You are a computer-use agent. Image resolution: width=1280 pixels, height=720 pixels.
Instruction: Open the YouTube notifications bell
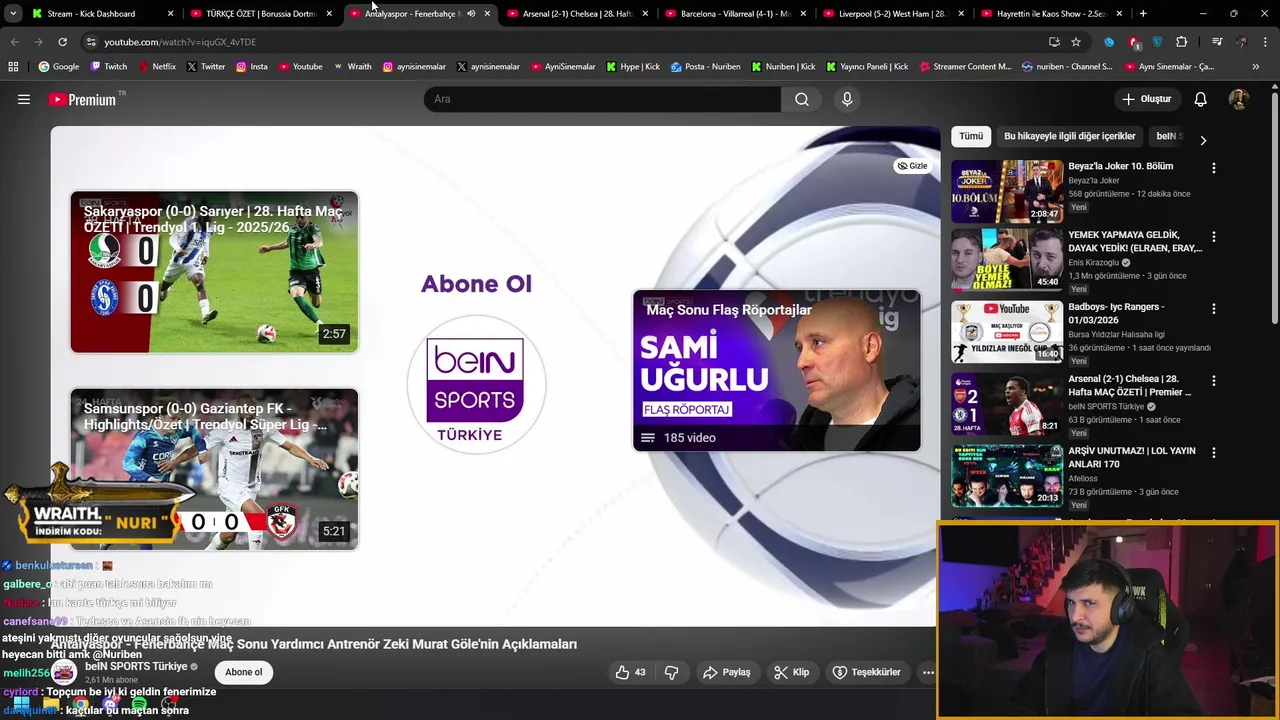click(x=1201, y=99)
